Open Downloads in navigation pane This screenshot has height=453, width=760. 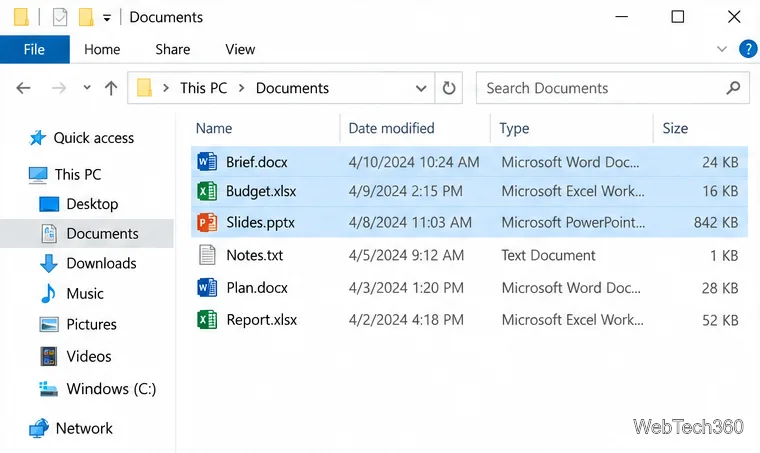101,263
